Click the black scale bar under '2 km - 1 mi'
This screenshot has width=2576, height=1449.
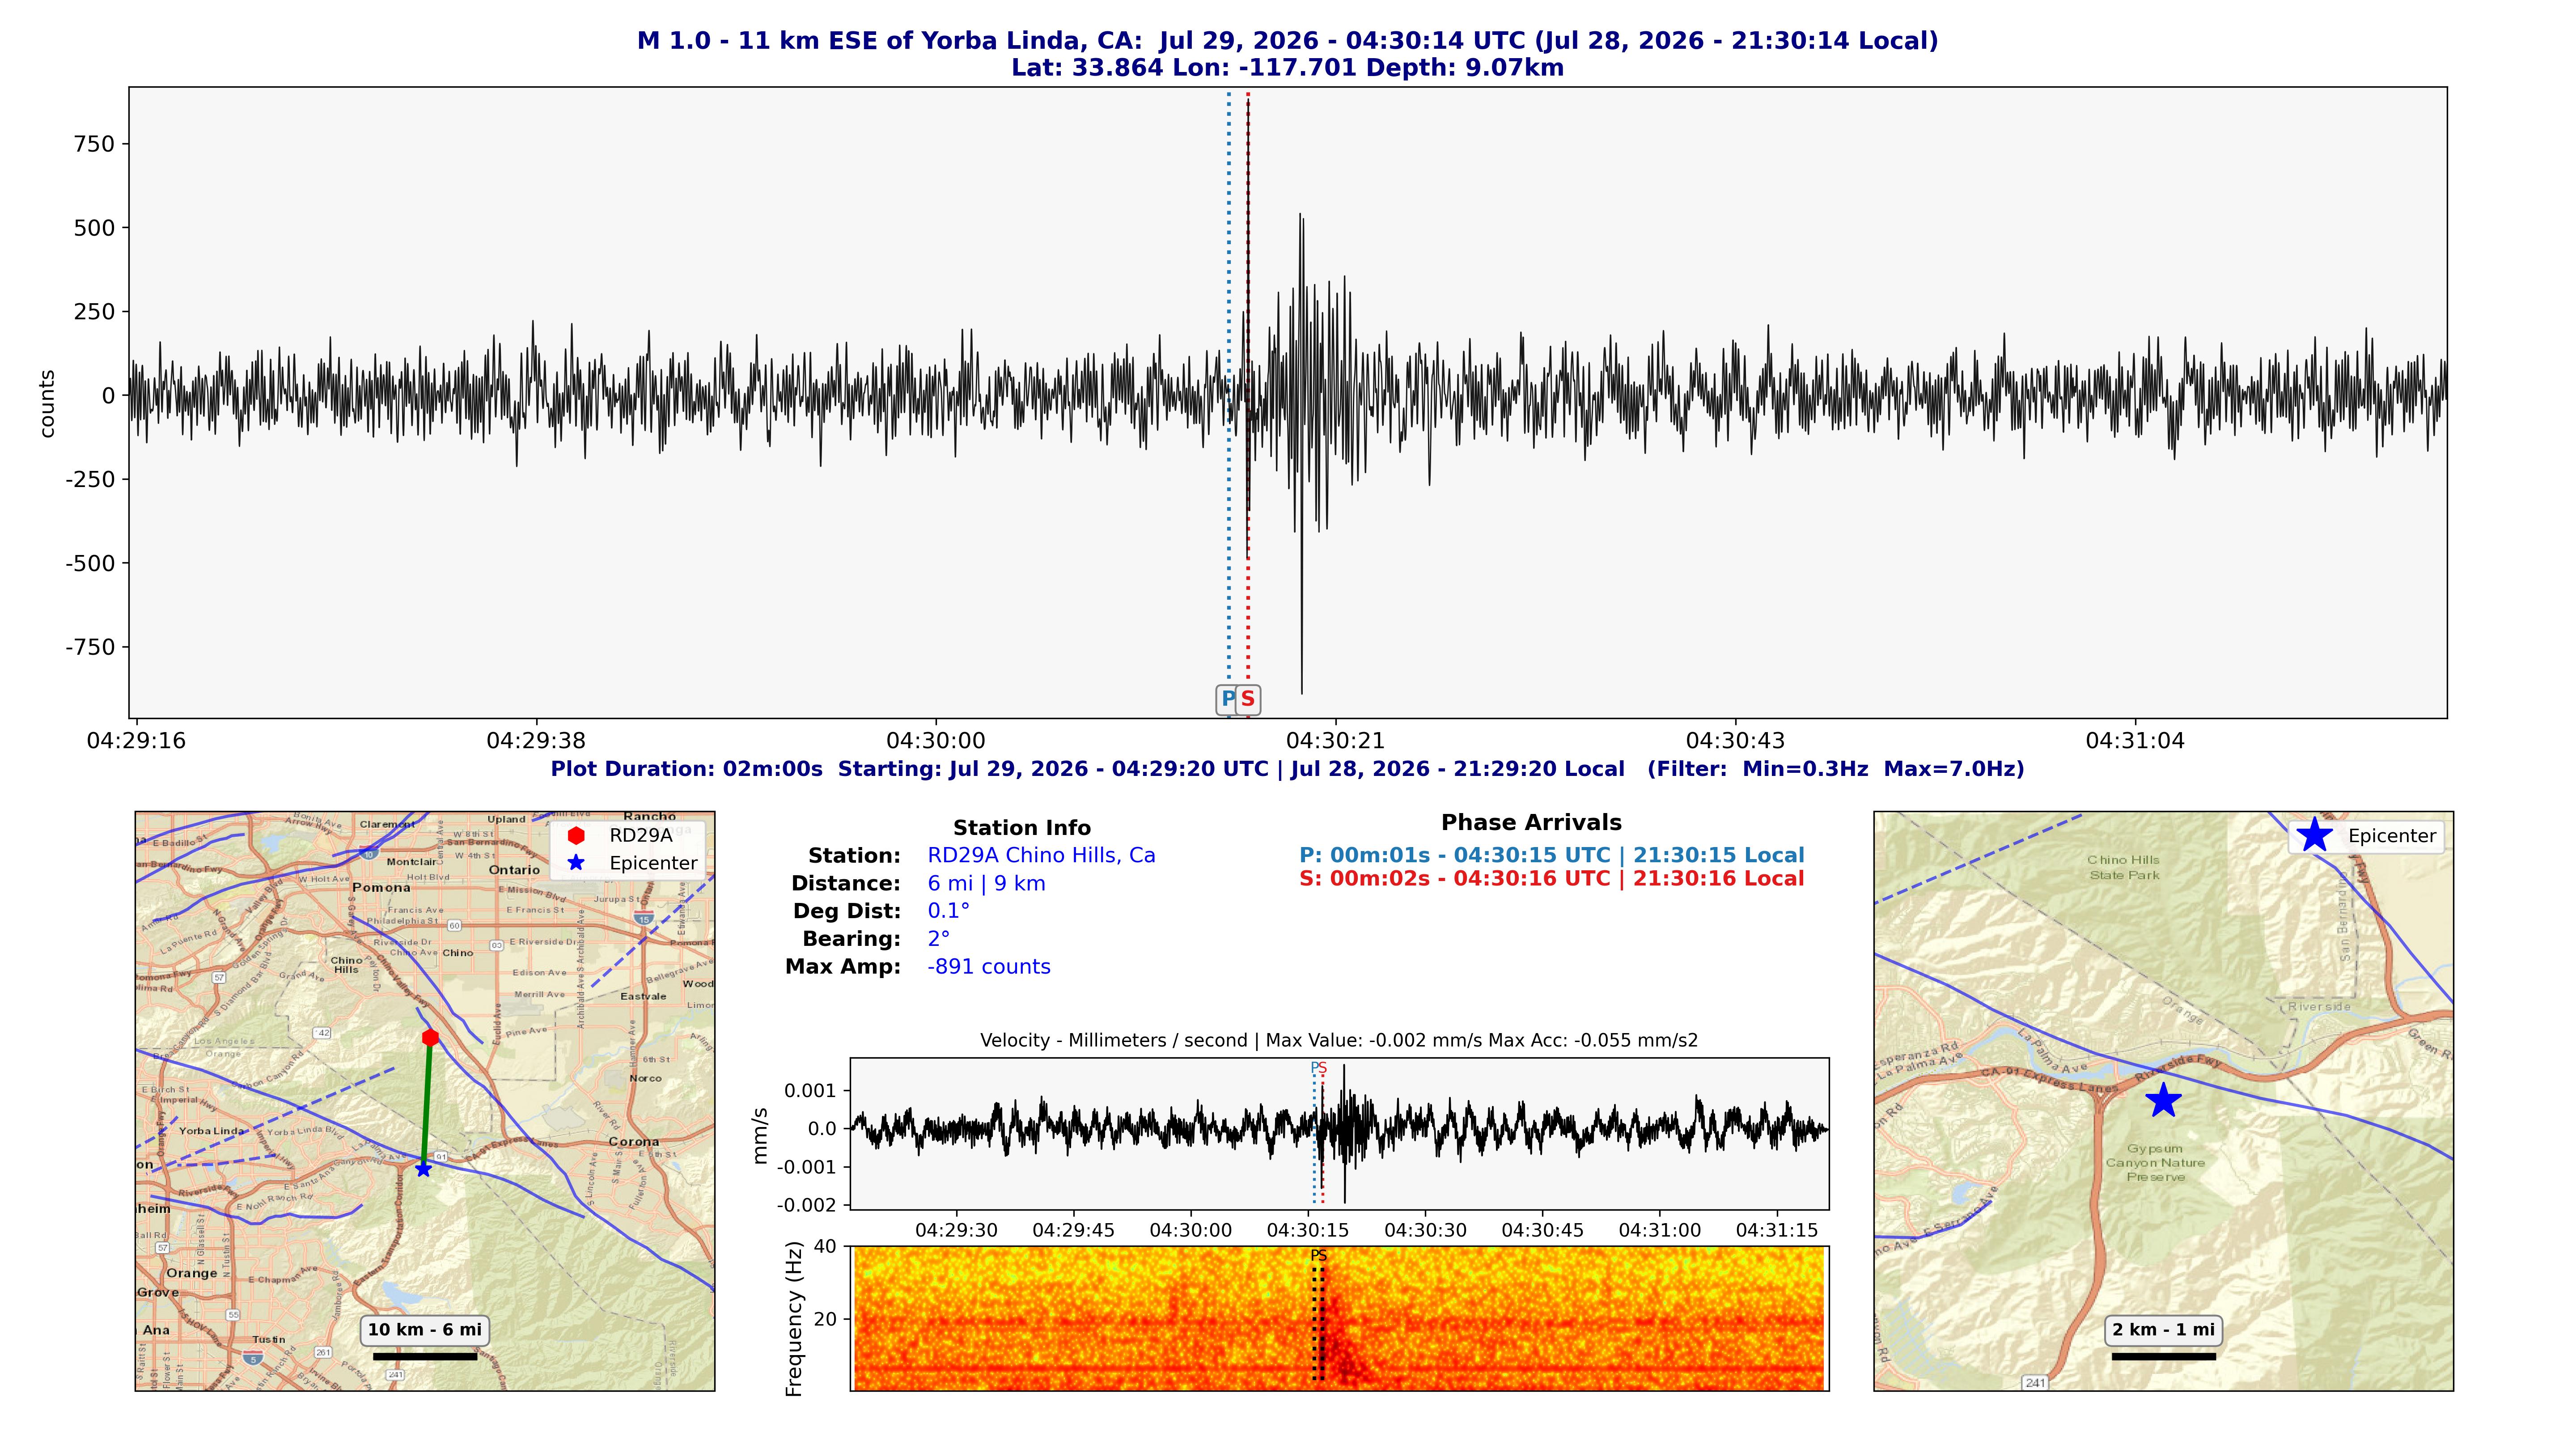point(2163,1357)
